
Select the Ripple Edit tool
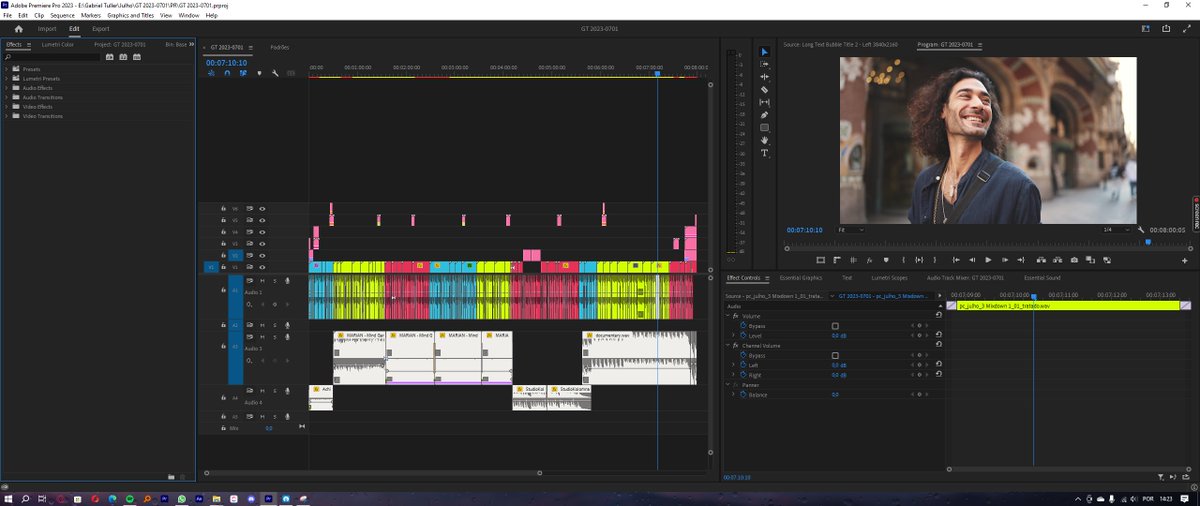[765, 77]
